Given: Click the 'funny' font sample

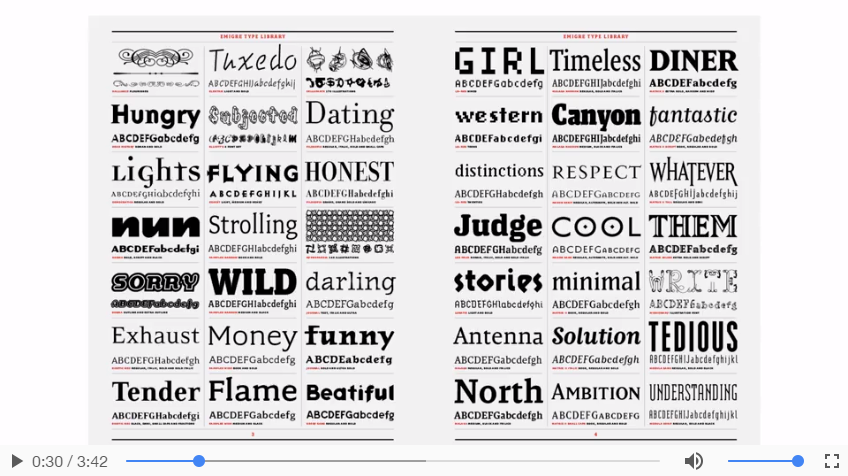Looking at the screenshot, I should point(350,336).
